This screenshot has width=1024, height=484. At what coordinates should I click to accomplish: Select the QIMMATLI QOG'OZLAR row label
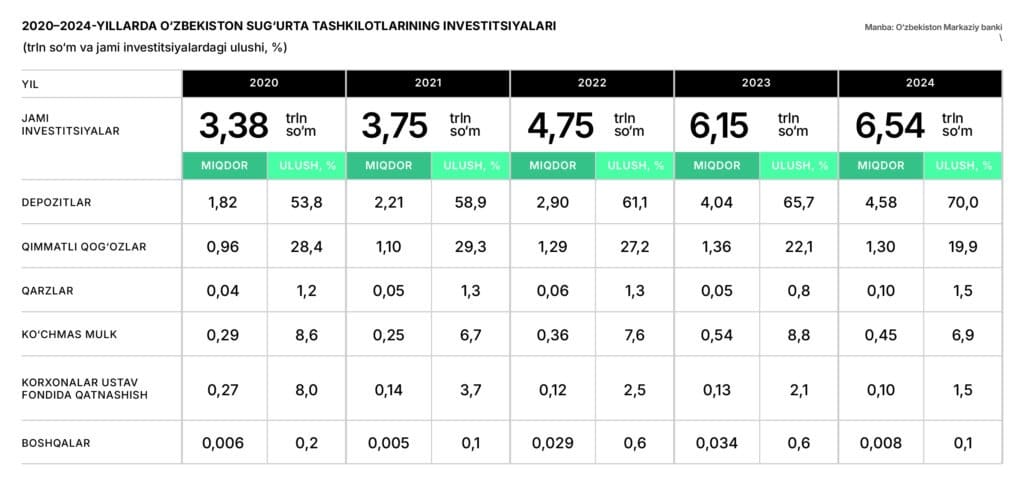pyautogui.click(x=83, y=247)
